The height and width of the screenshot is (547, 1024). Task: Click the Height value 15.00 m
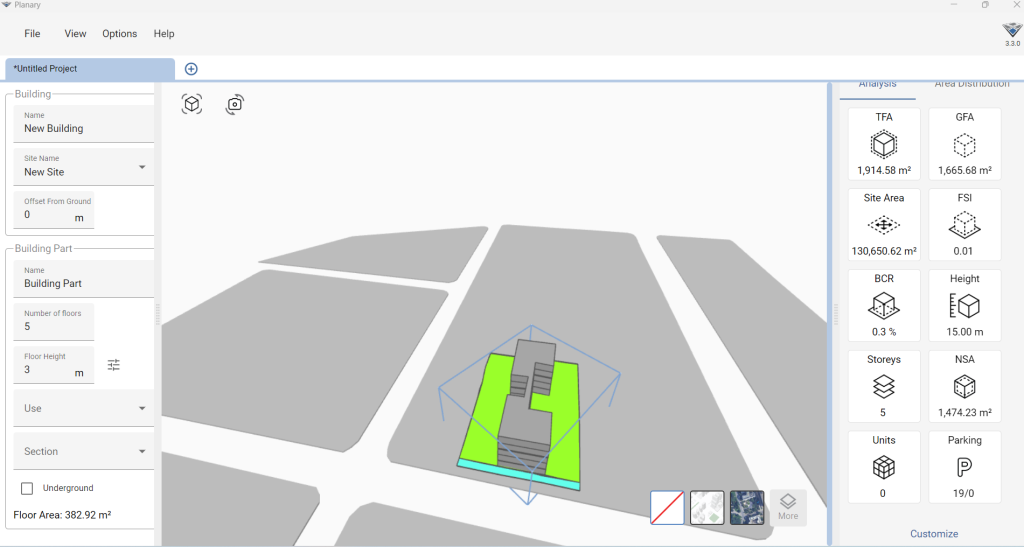coord(965,332)
